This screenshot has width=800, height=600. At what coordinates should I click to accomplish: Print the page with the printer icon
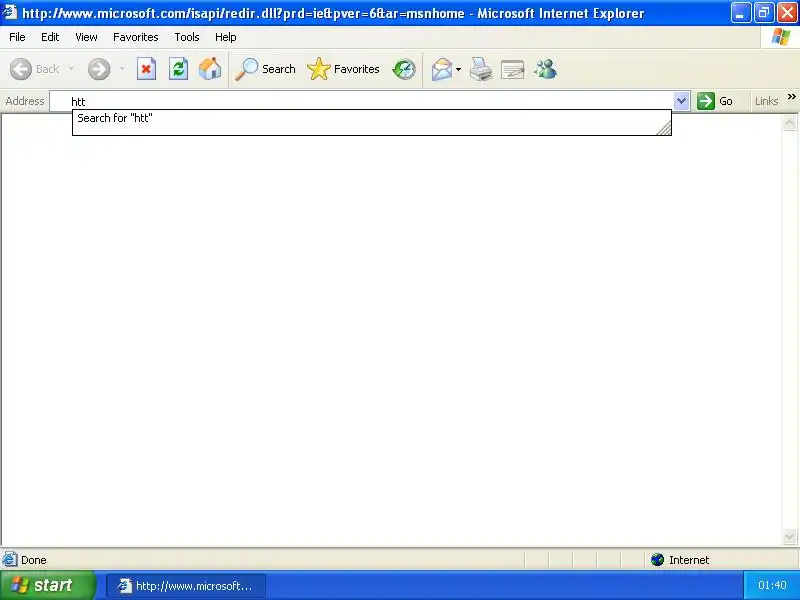coord(481,69)
